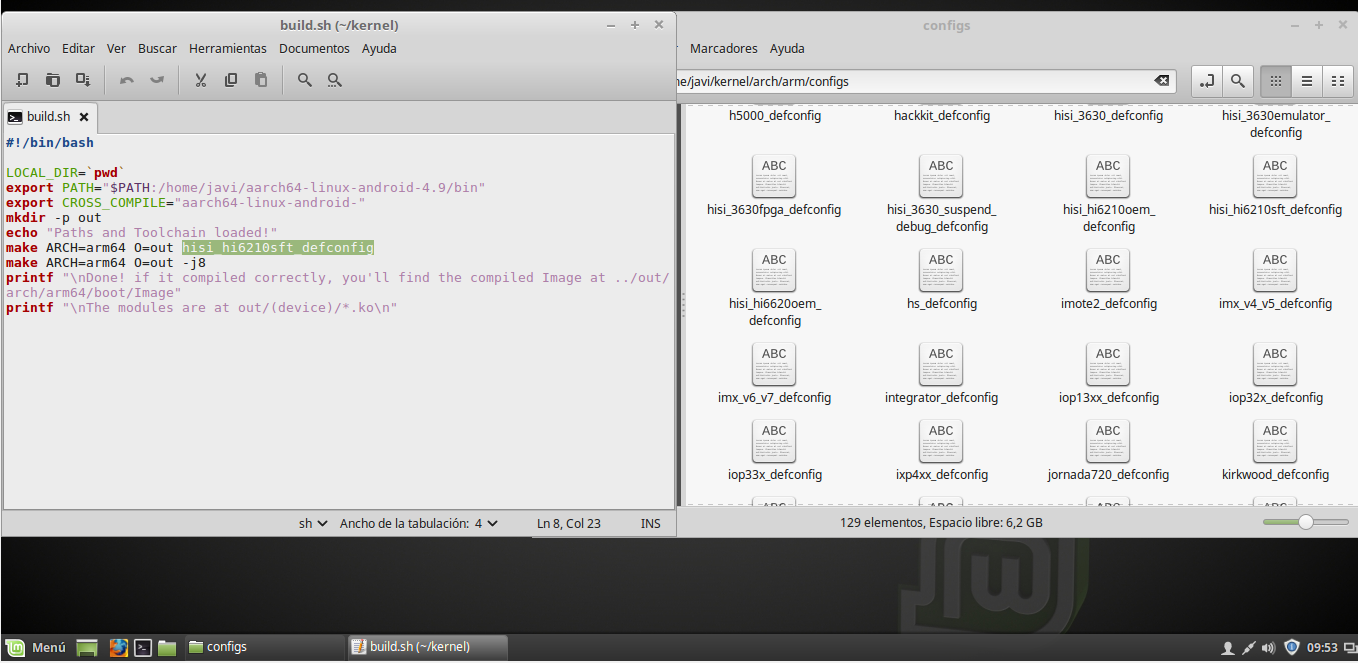
Task: Switch the file manager to list view
Action: (1306, 81)
